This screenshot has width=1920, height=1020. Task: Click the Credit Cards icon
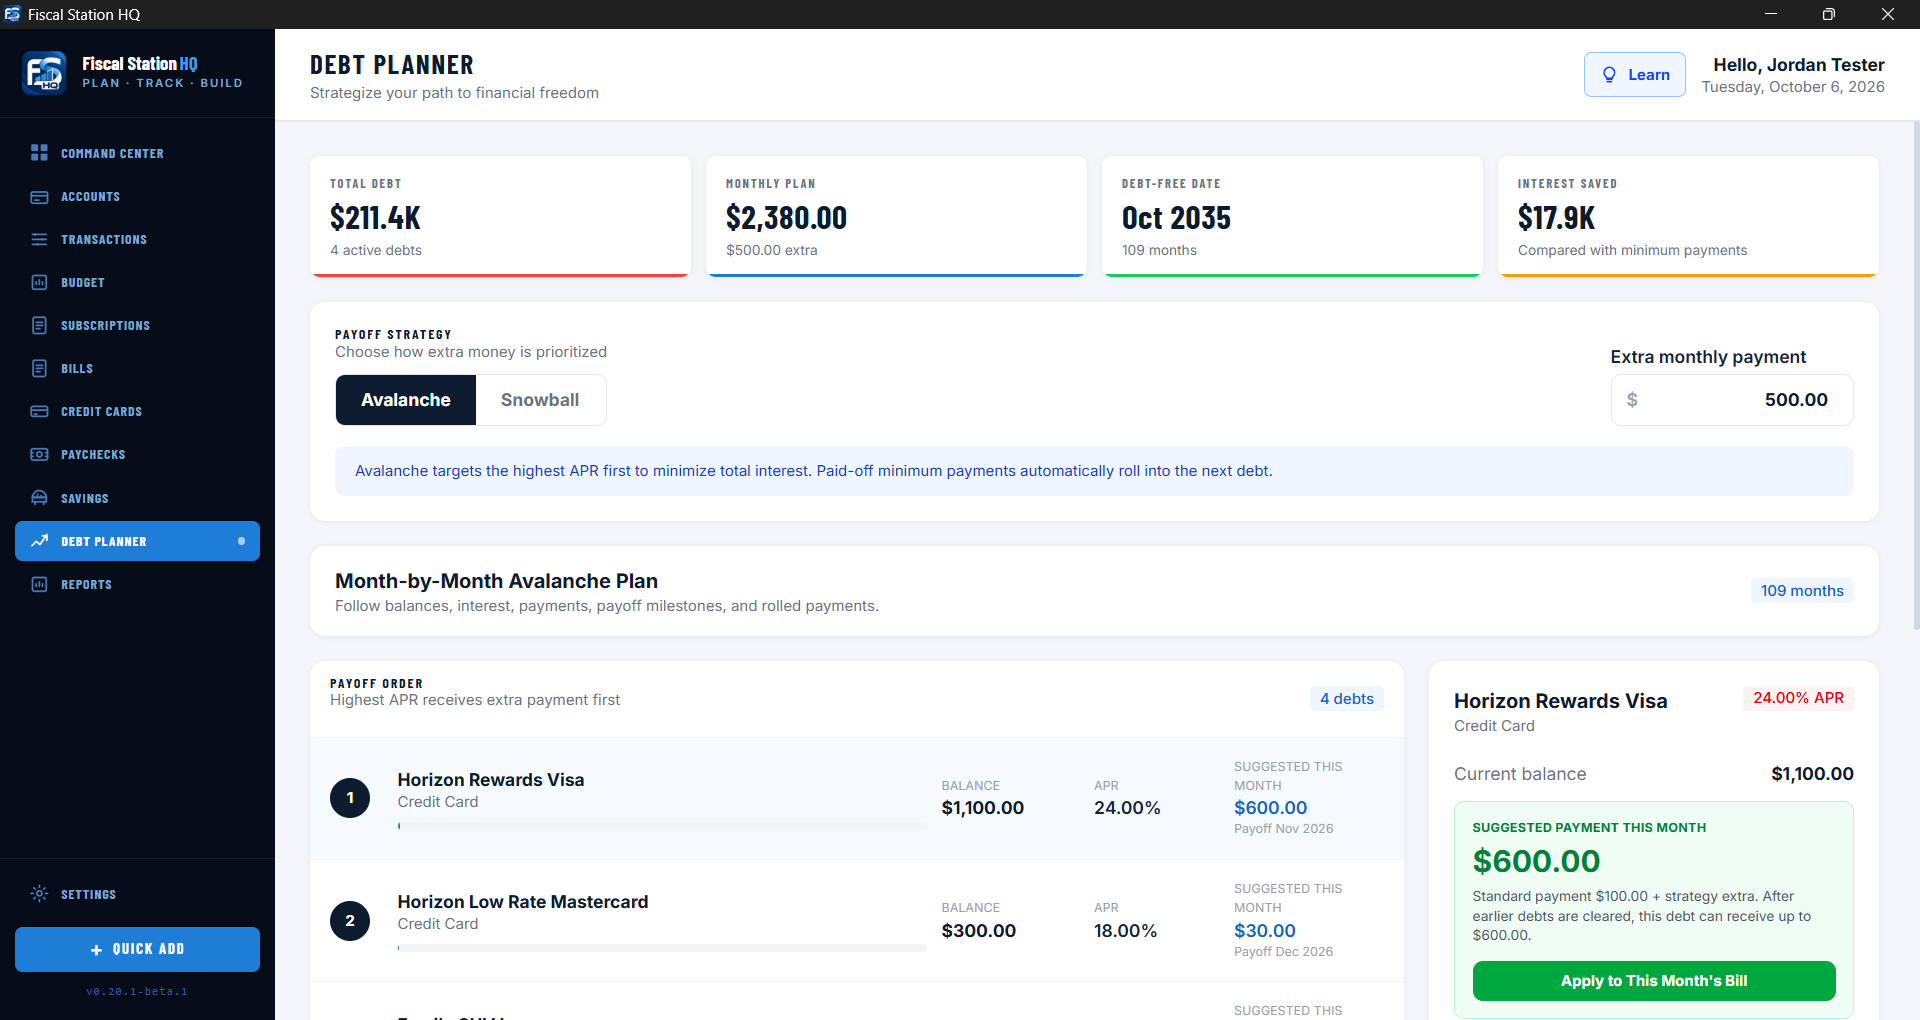point(39,412)
